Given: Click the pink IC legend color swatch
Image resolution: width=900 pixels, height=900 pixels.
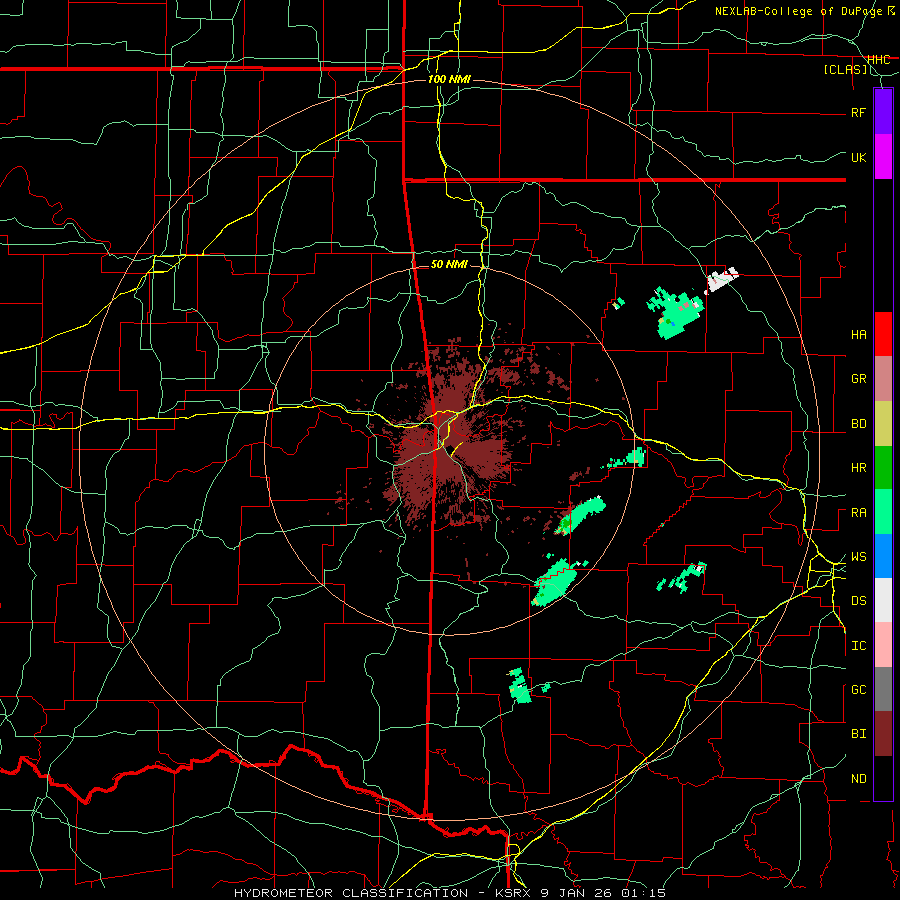Looking at the screenshot, I should (x=883, y=645).
